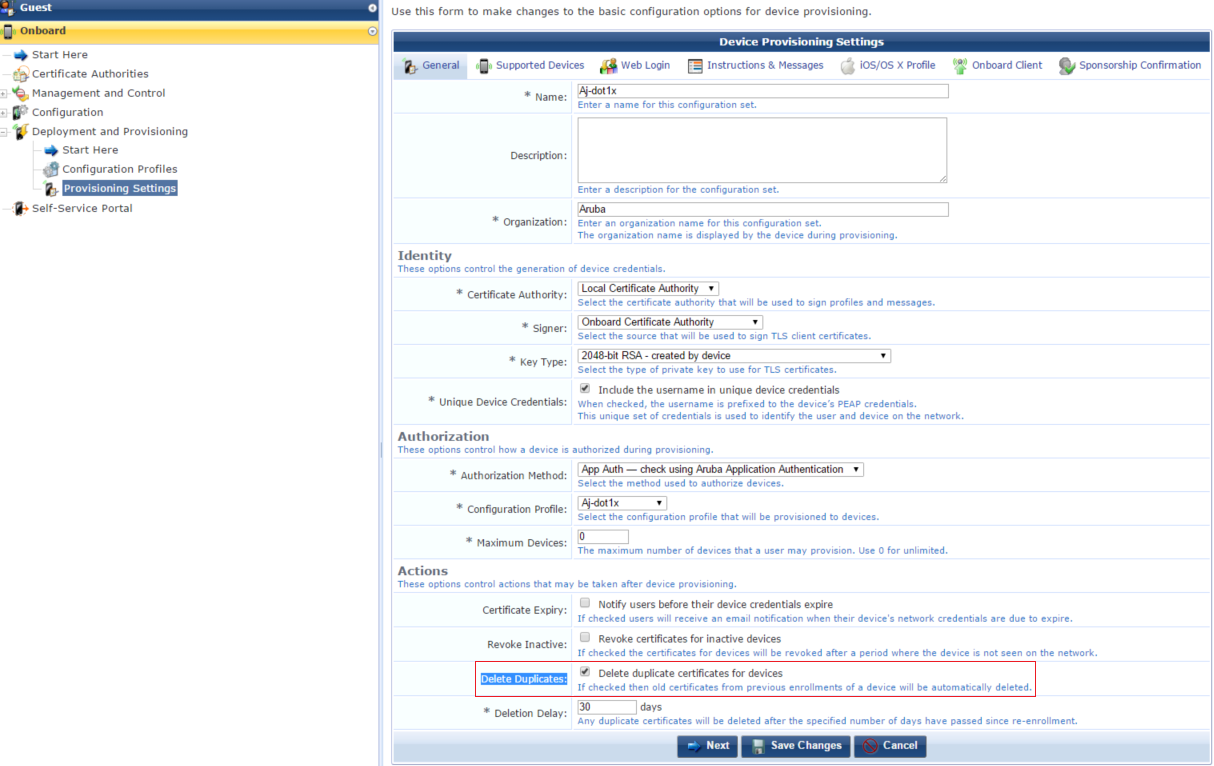This screenshot has width=1214, height=766.
Task: Focus the Description text area
Action: click(x=763, y=150)
